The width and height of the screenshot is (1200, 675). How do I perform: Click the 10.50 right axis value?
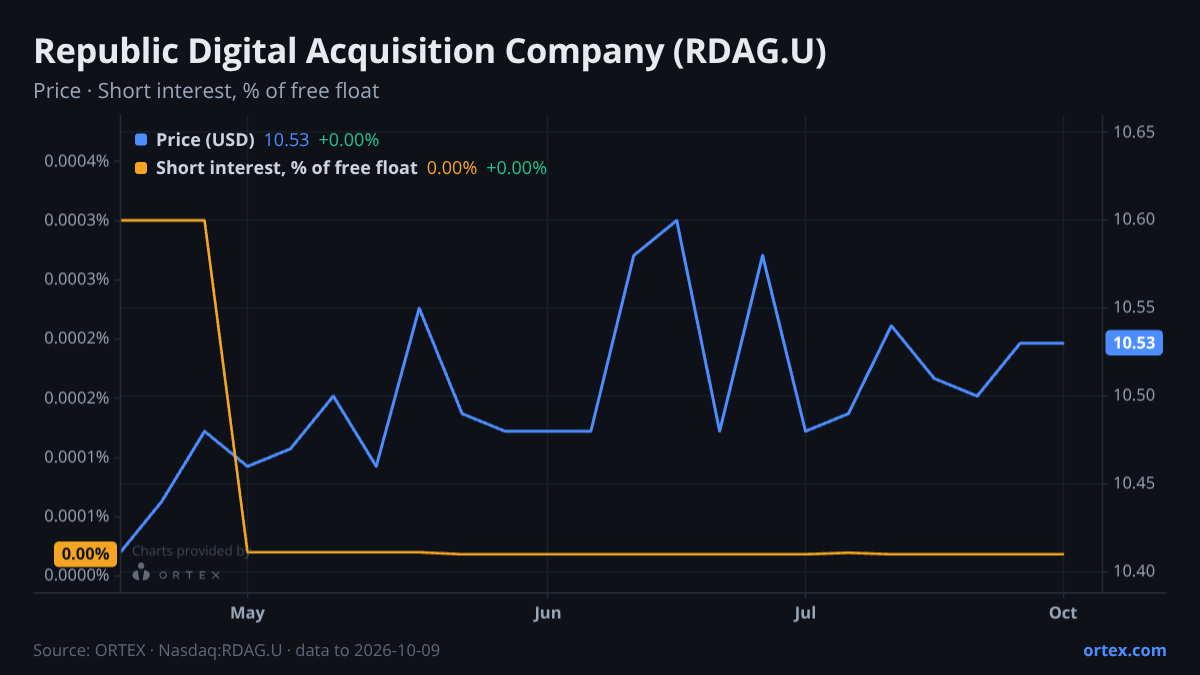(1134, 396)
